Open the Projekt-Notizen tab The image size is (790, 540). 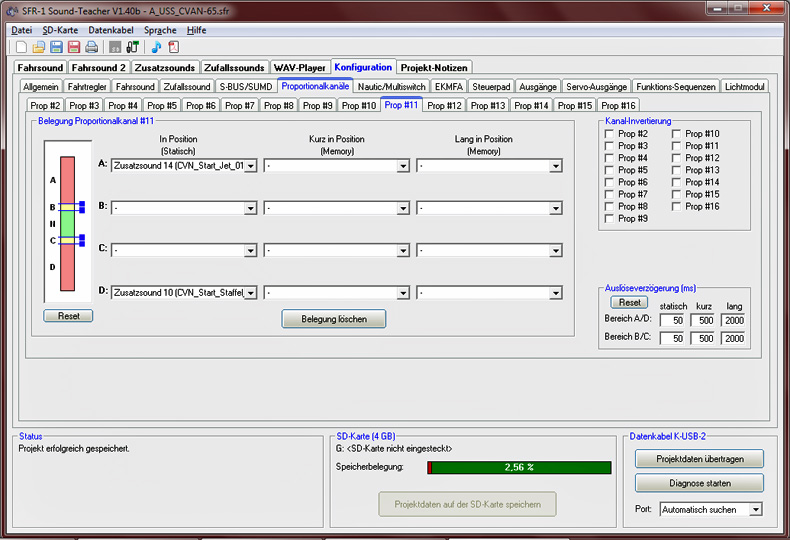(434, 68)
